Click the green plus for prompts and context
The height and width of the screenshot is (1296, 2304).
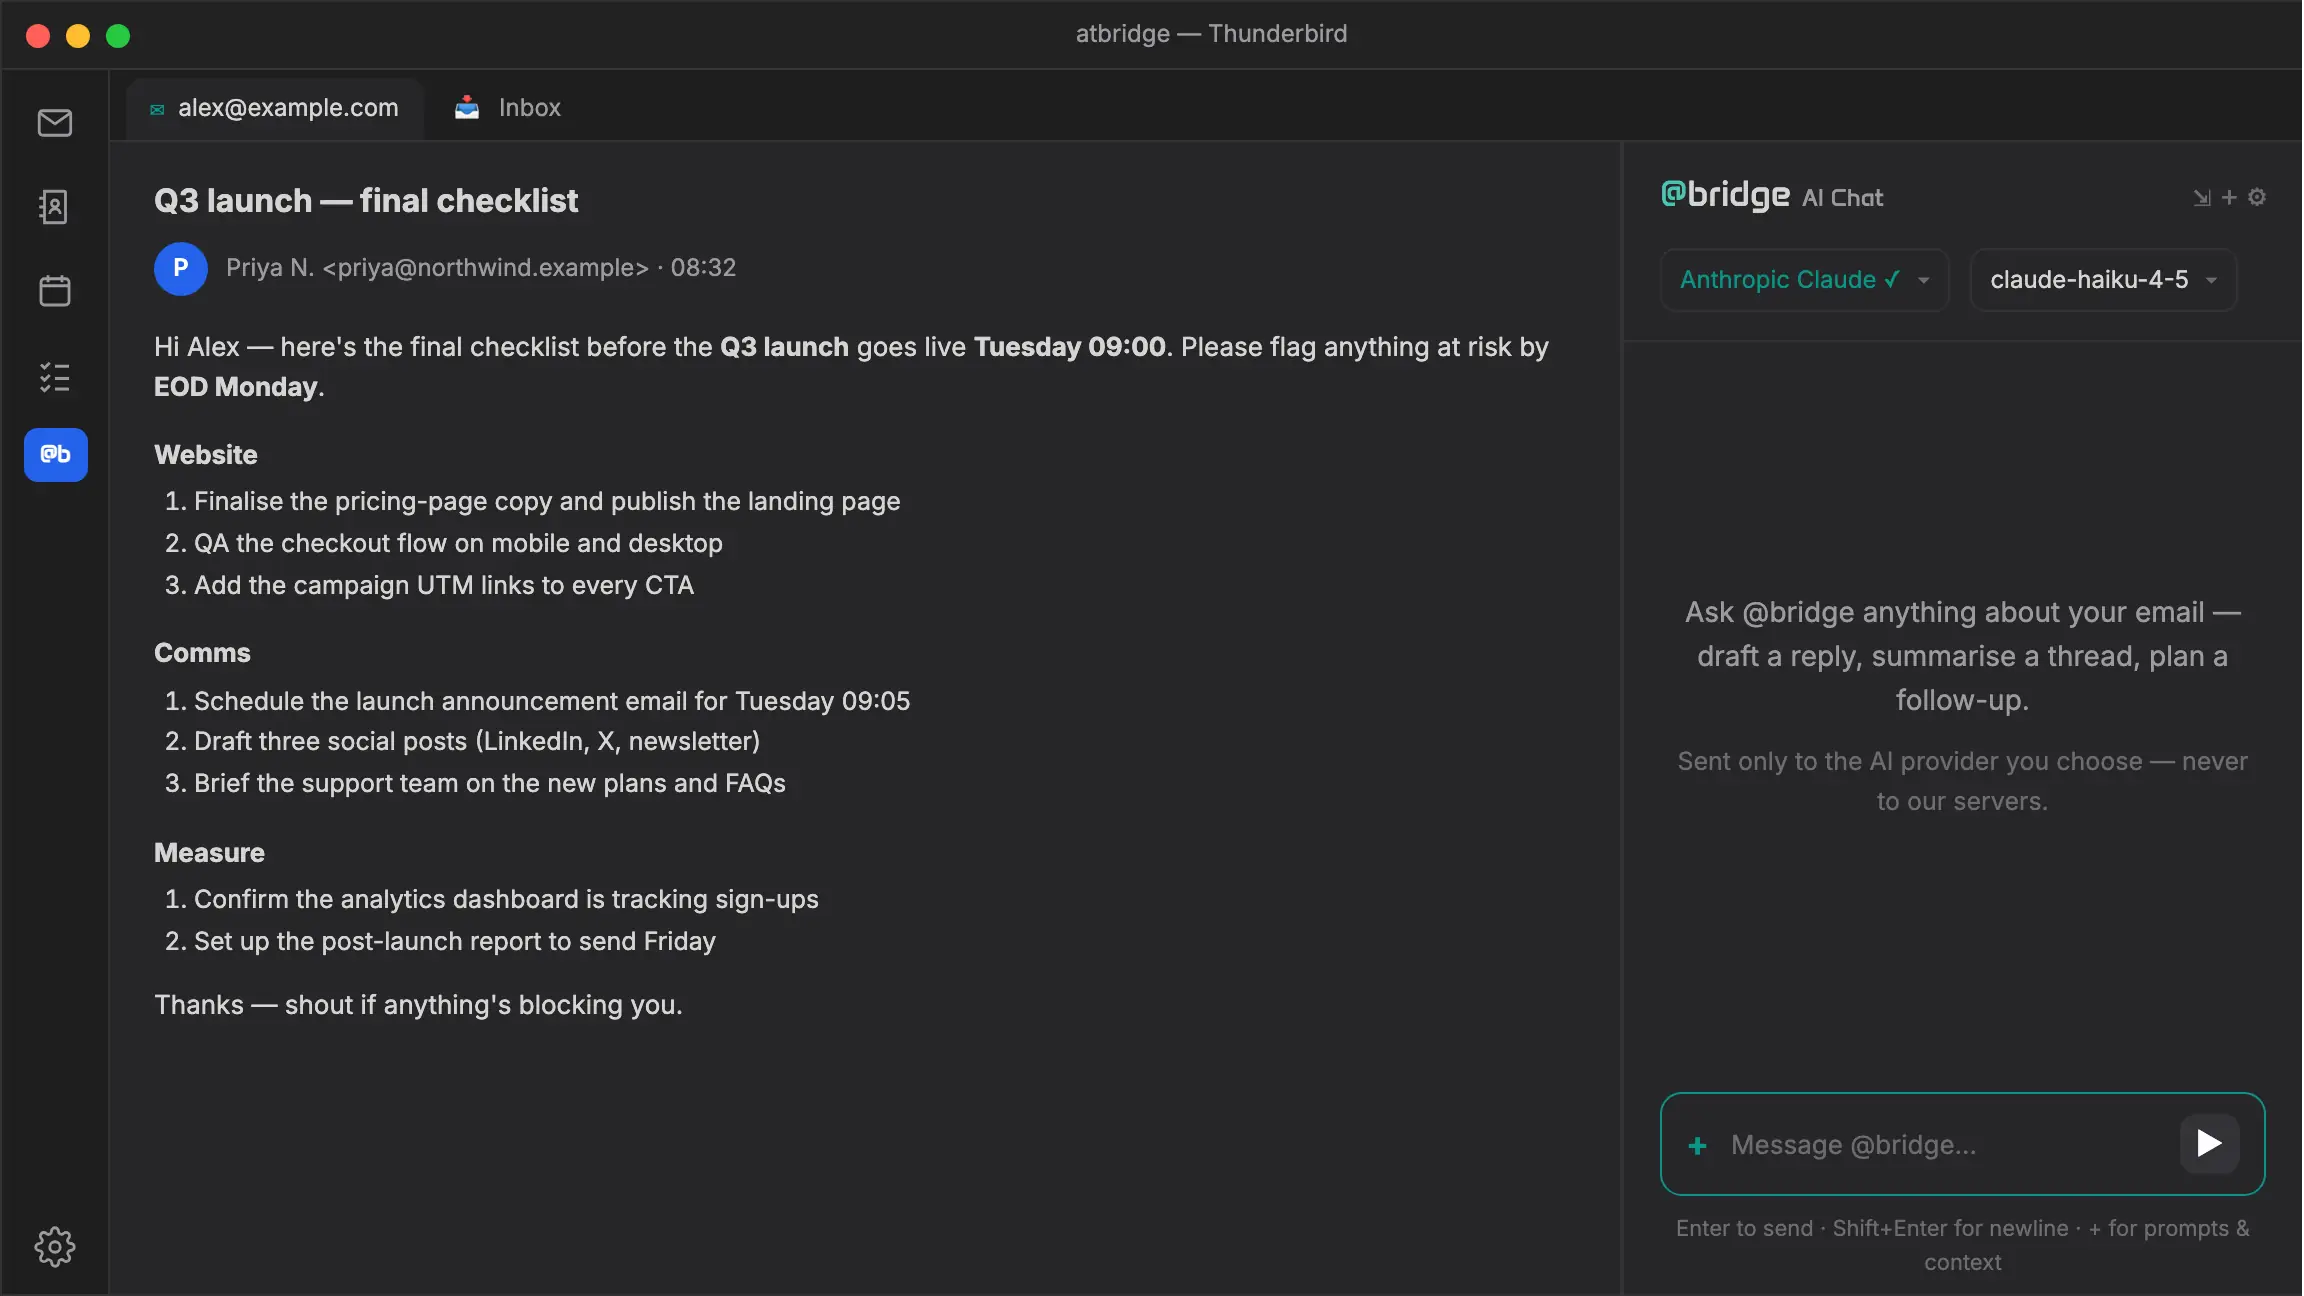pyautogui.click(x=1697, y=1145)
